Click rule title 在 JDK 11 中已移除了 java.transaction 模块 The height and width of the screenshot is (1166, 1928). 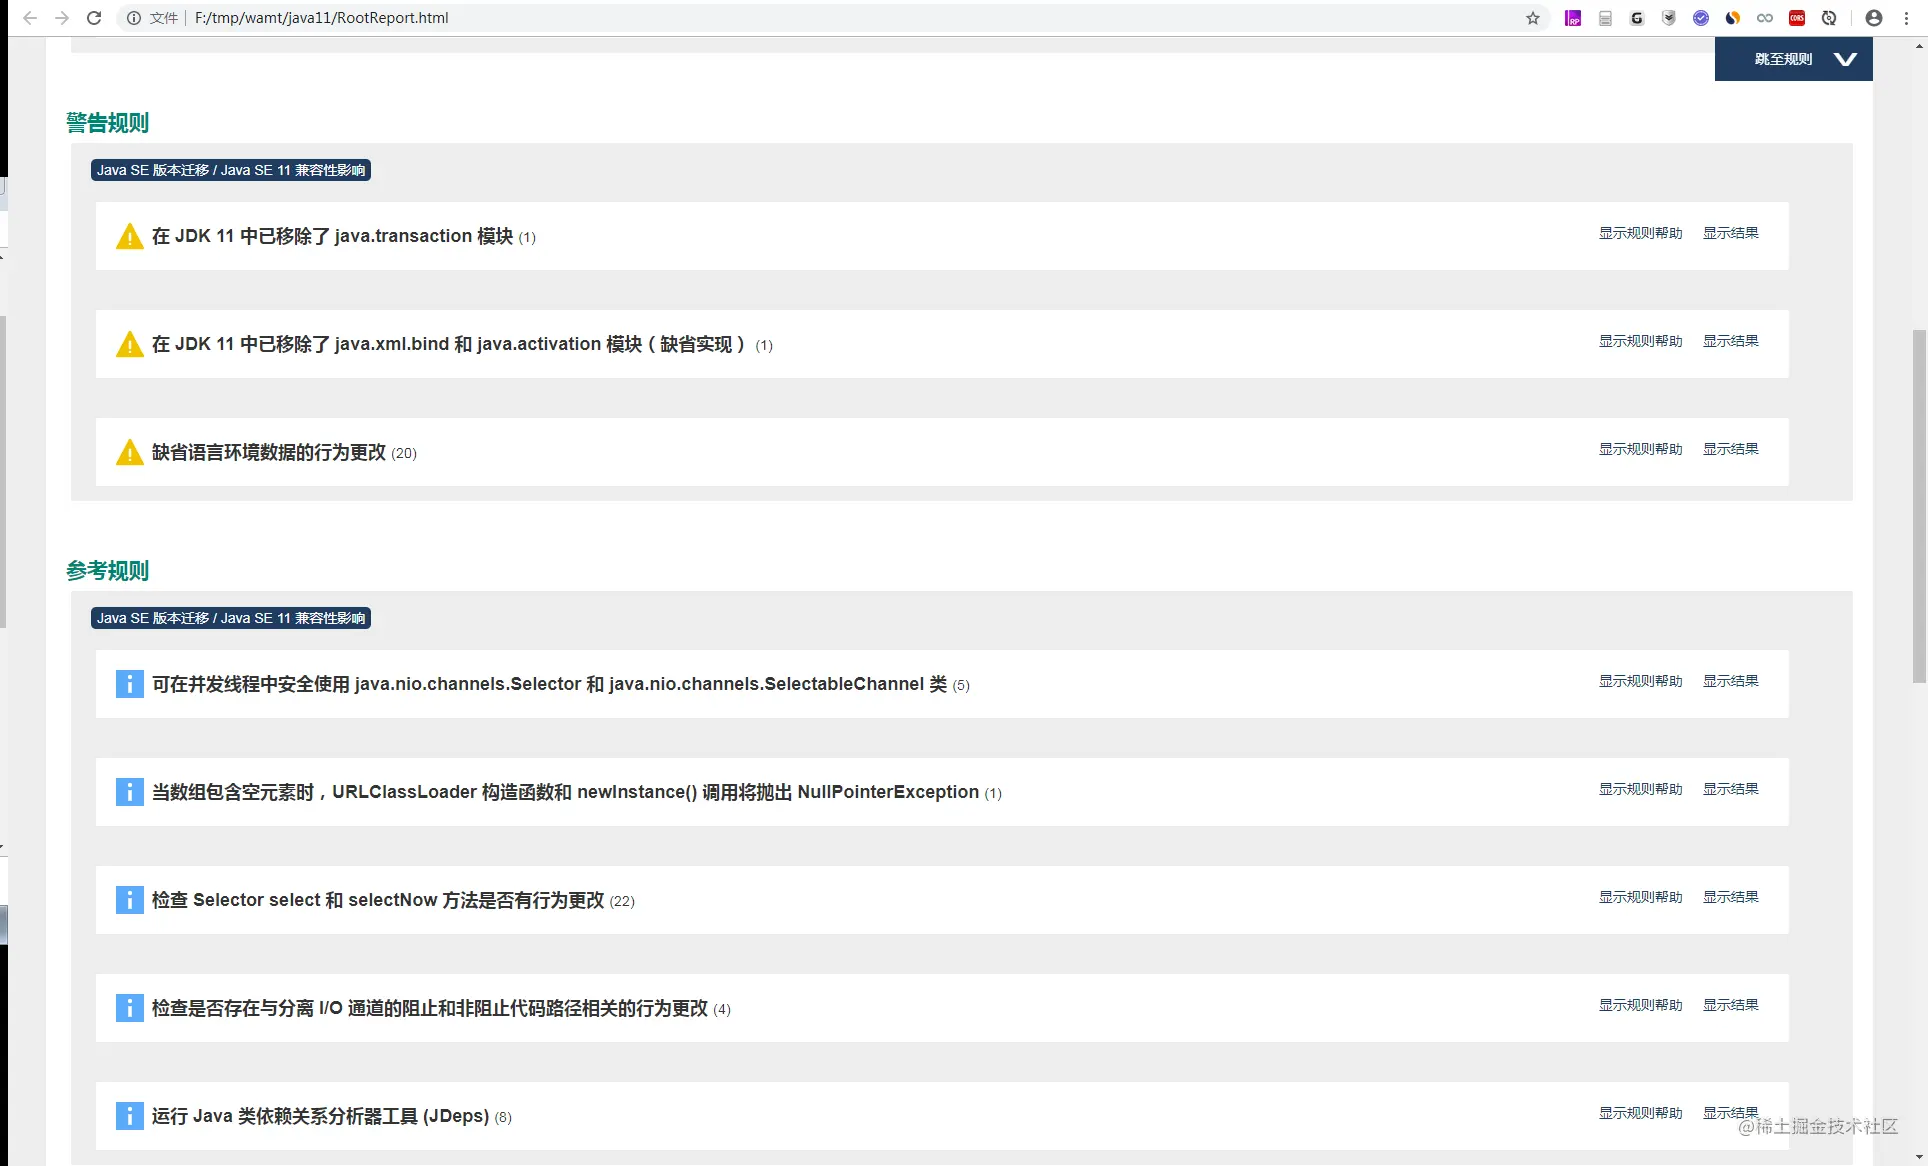point(332,236)
